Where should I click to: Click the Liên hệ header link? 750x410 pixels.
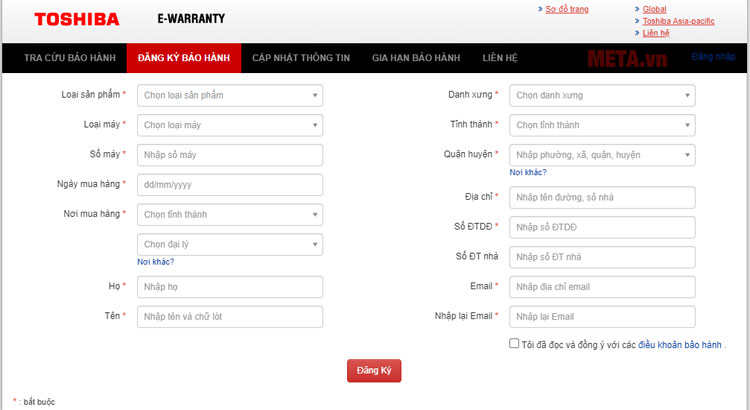click(656, 33)
